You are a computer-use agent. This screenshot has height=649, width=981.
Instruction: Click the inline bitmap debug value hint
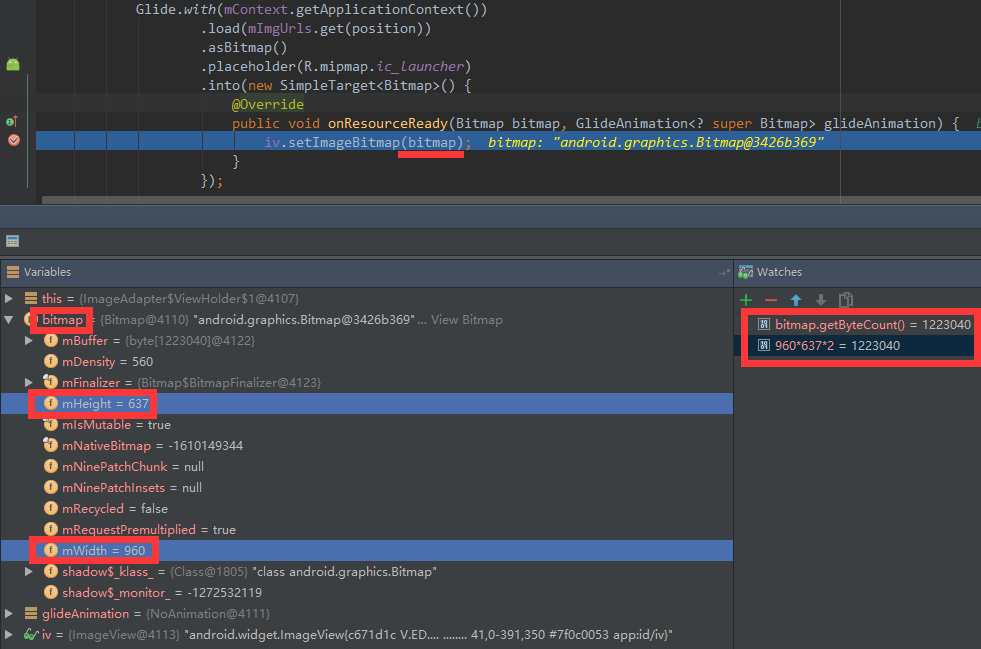click(x=656, y=143)
